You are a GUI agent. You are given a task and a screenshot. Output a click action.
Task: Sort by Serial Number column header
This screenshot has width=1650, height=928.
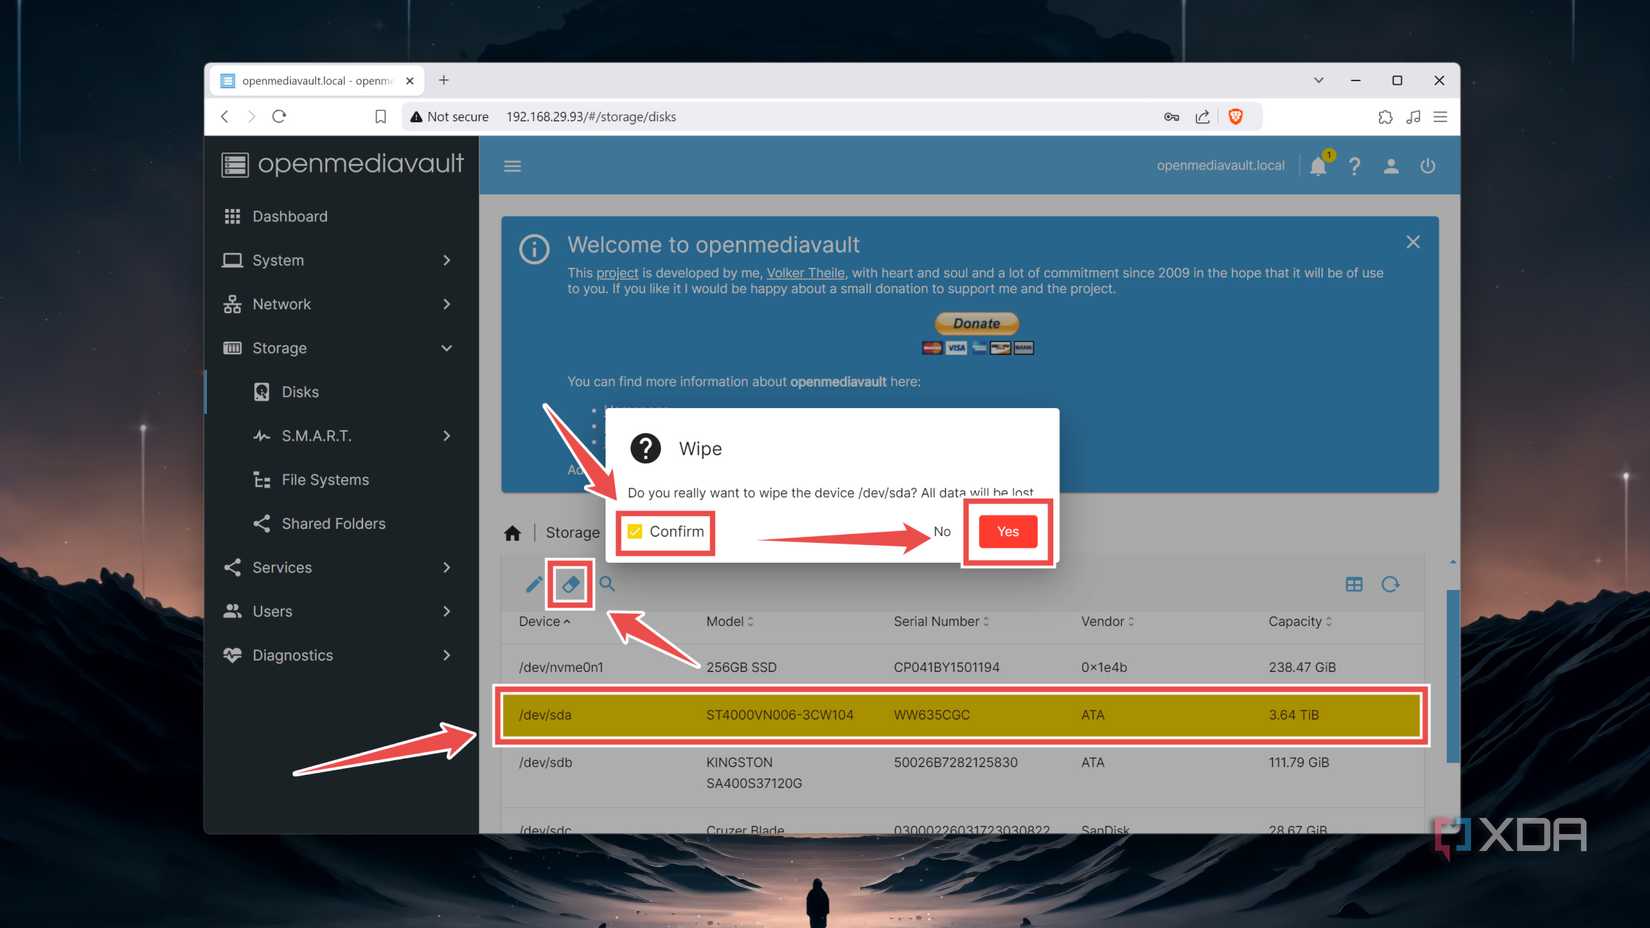coord(941,622)
